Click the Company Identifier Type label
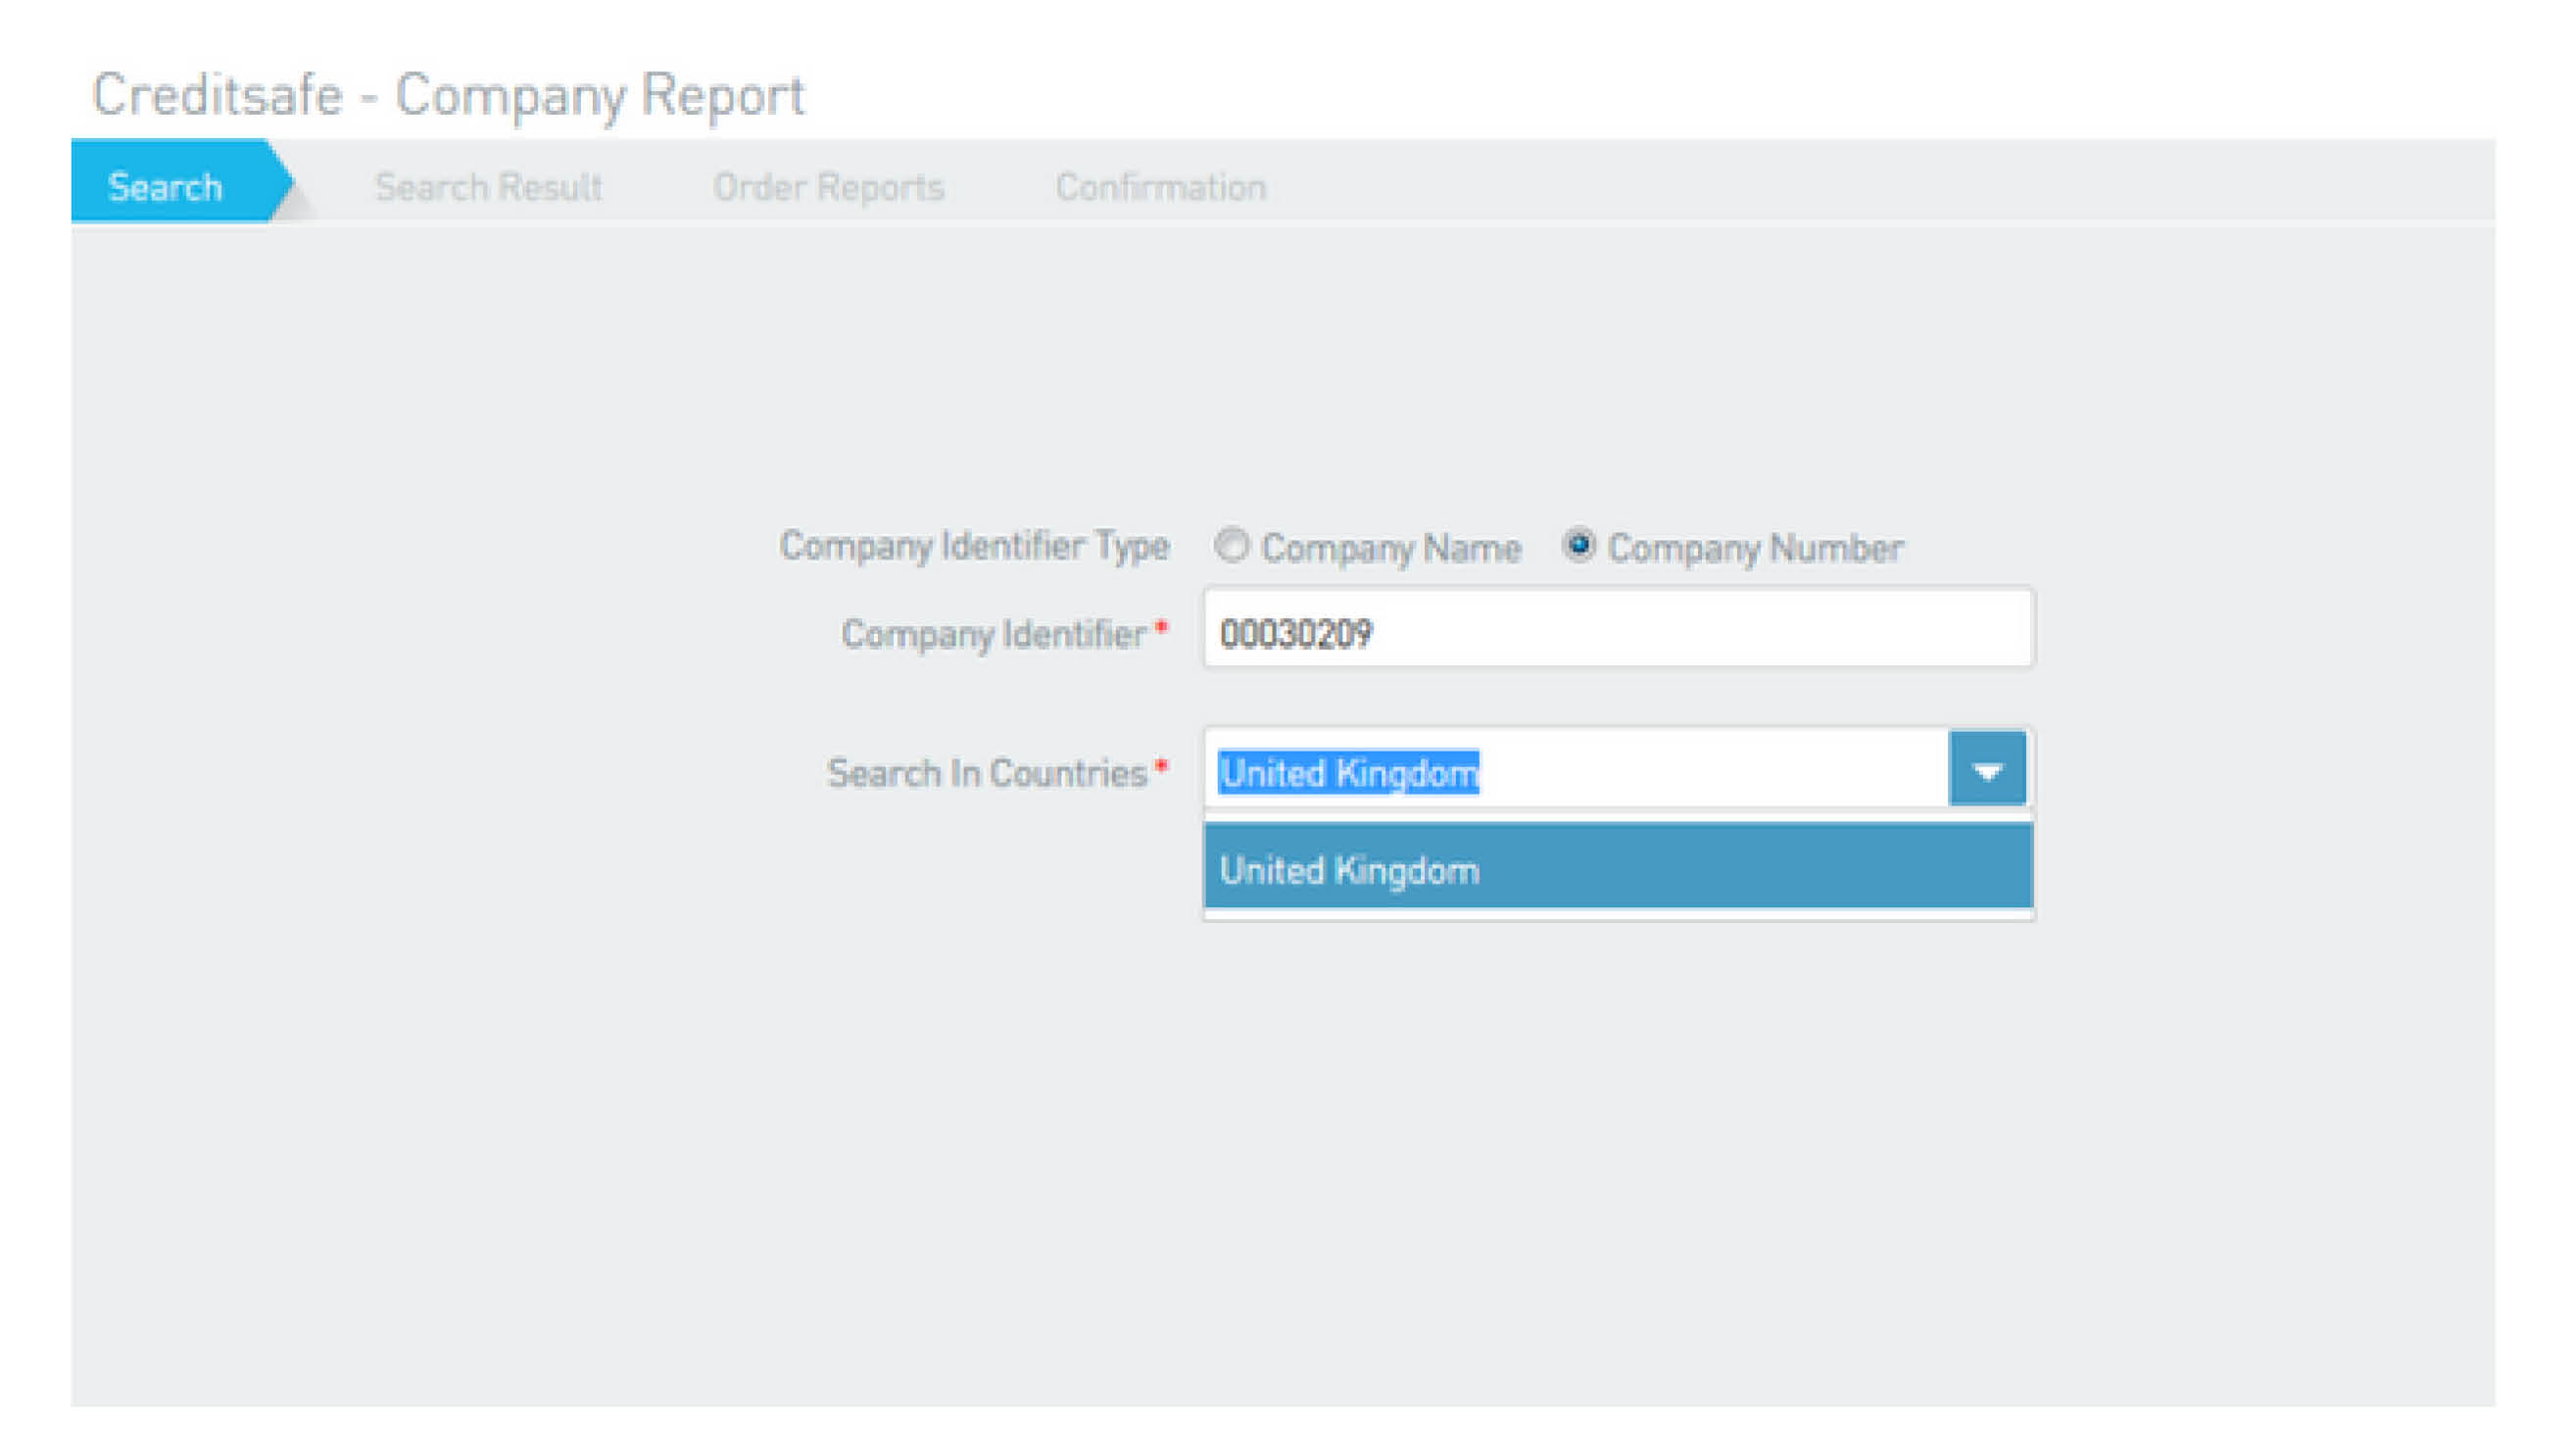 [x=974, y=546]
